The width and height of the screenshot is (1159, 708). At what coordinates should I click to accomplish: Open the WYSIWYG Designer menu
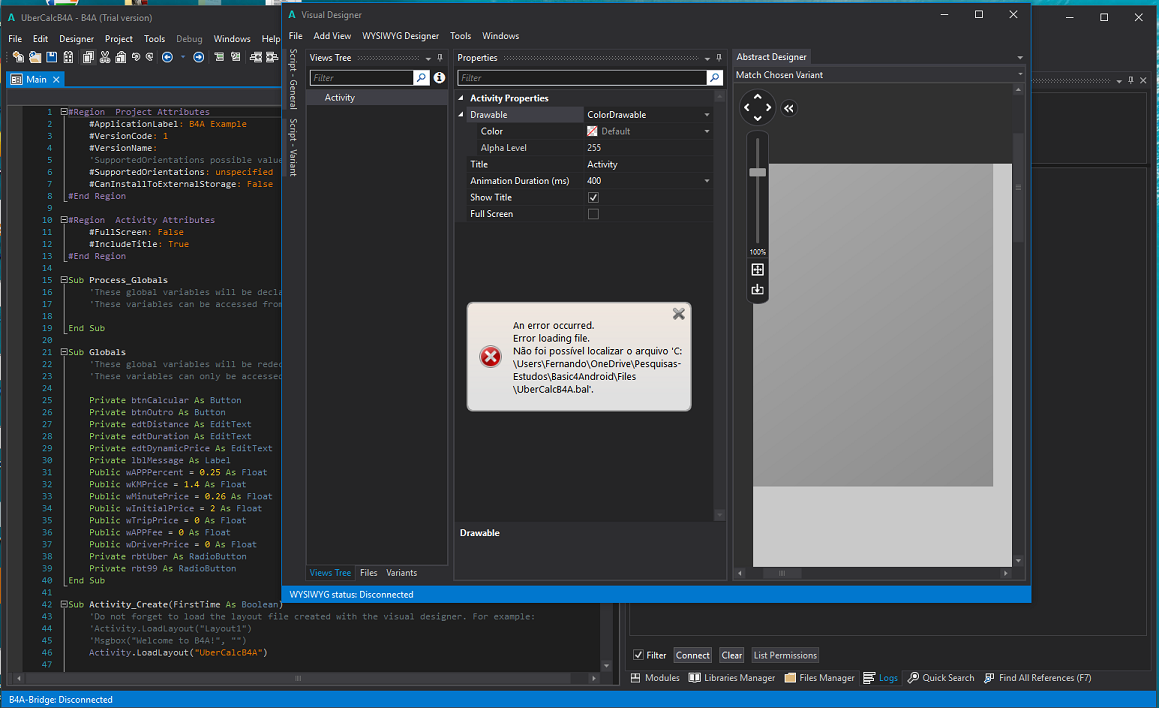pyautogui.click(x=399, y=35)
